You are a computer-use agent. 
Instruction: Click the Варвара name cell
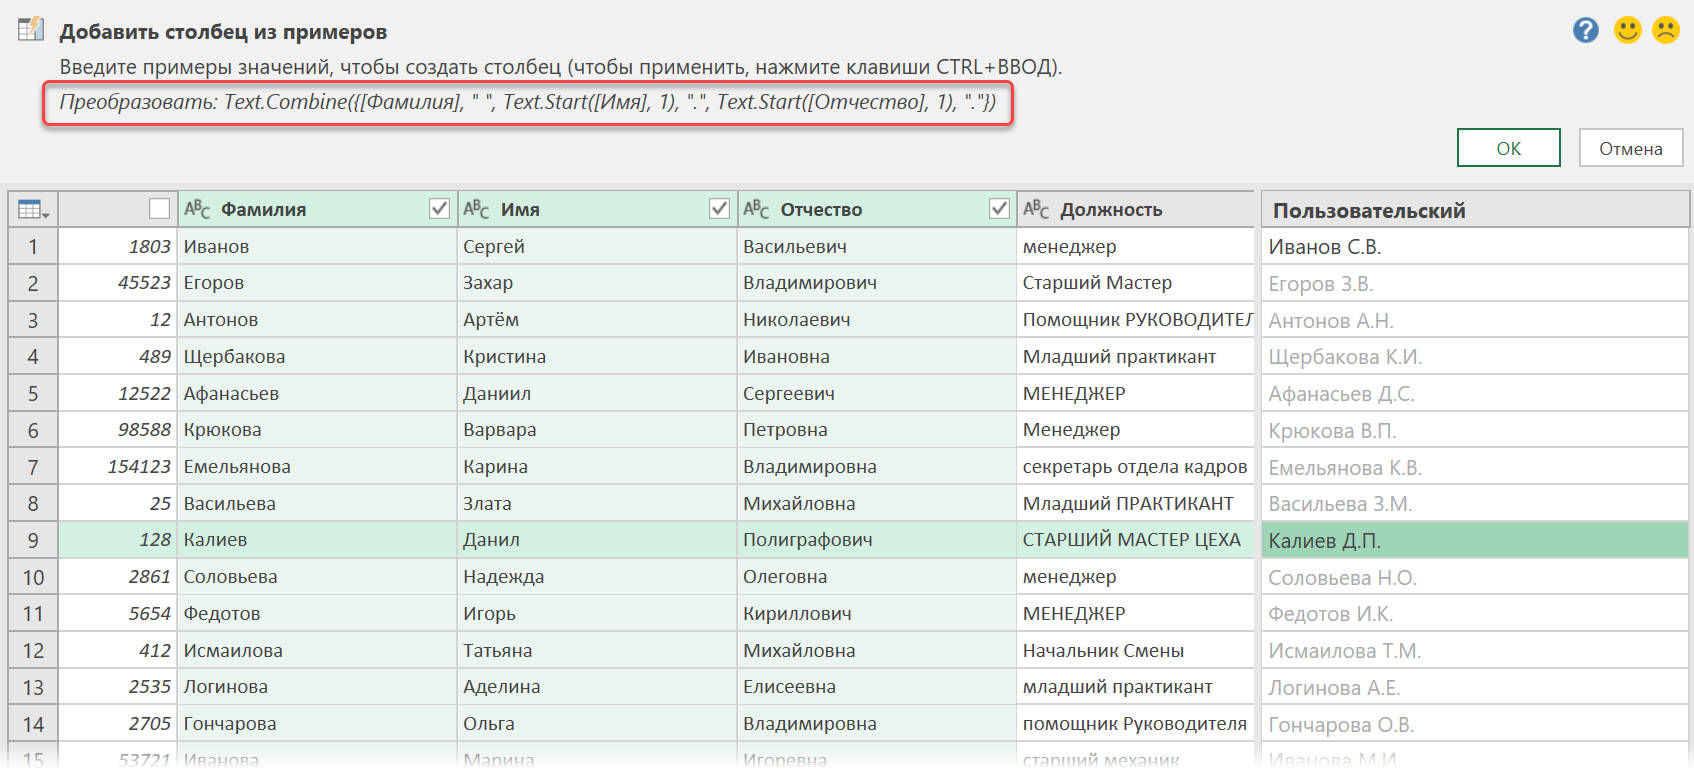[x=597, y=430]
